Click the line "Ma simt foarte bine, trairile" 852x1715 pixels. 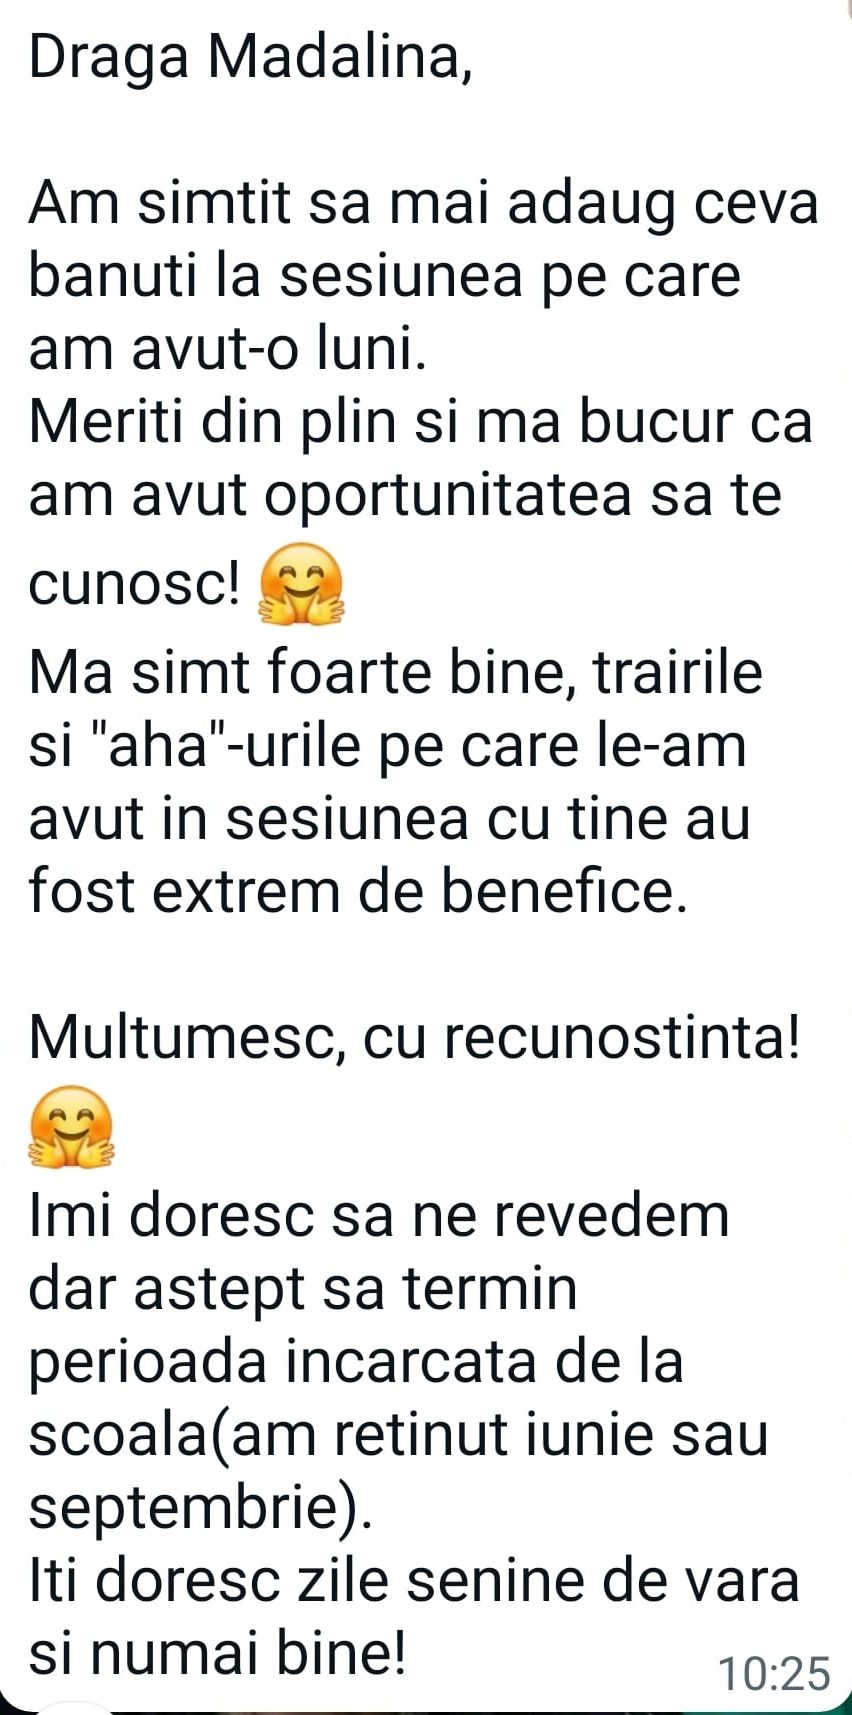[396, 673]
